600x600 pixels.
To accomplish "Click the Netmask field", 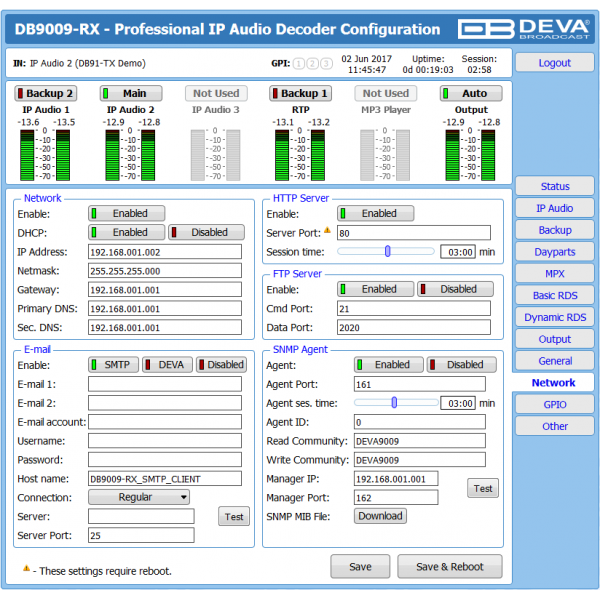I will (x=165, y=271).
